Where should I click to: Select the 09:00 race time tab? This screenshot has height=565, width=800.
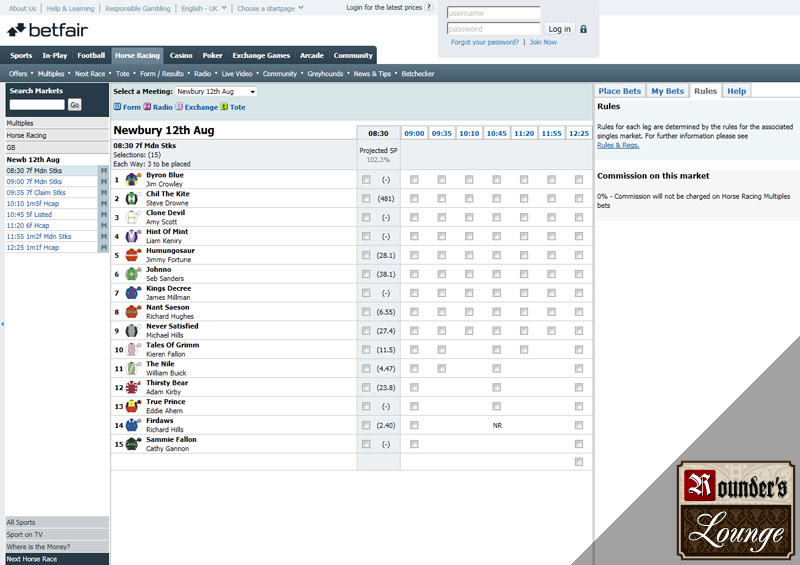point(414,133)
